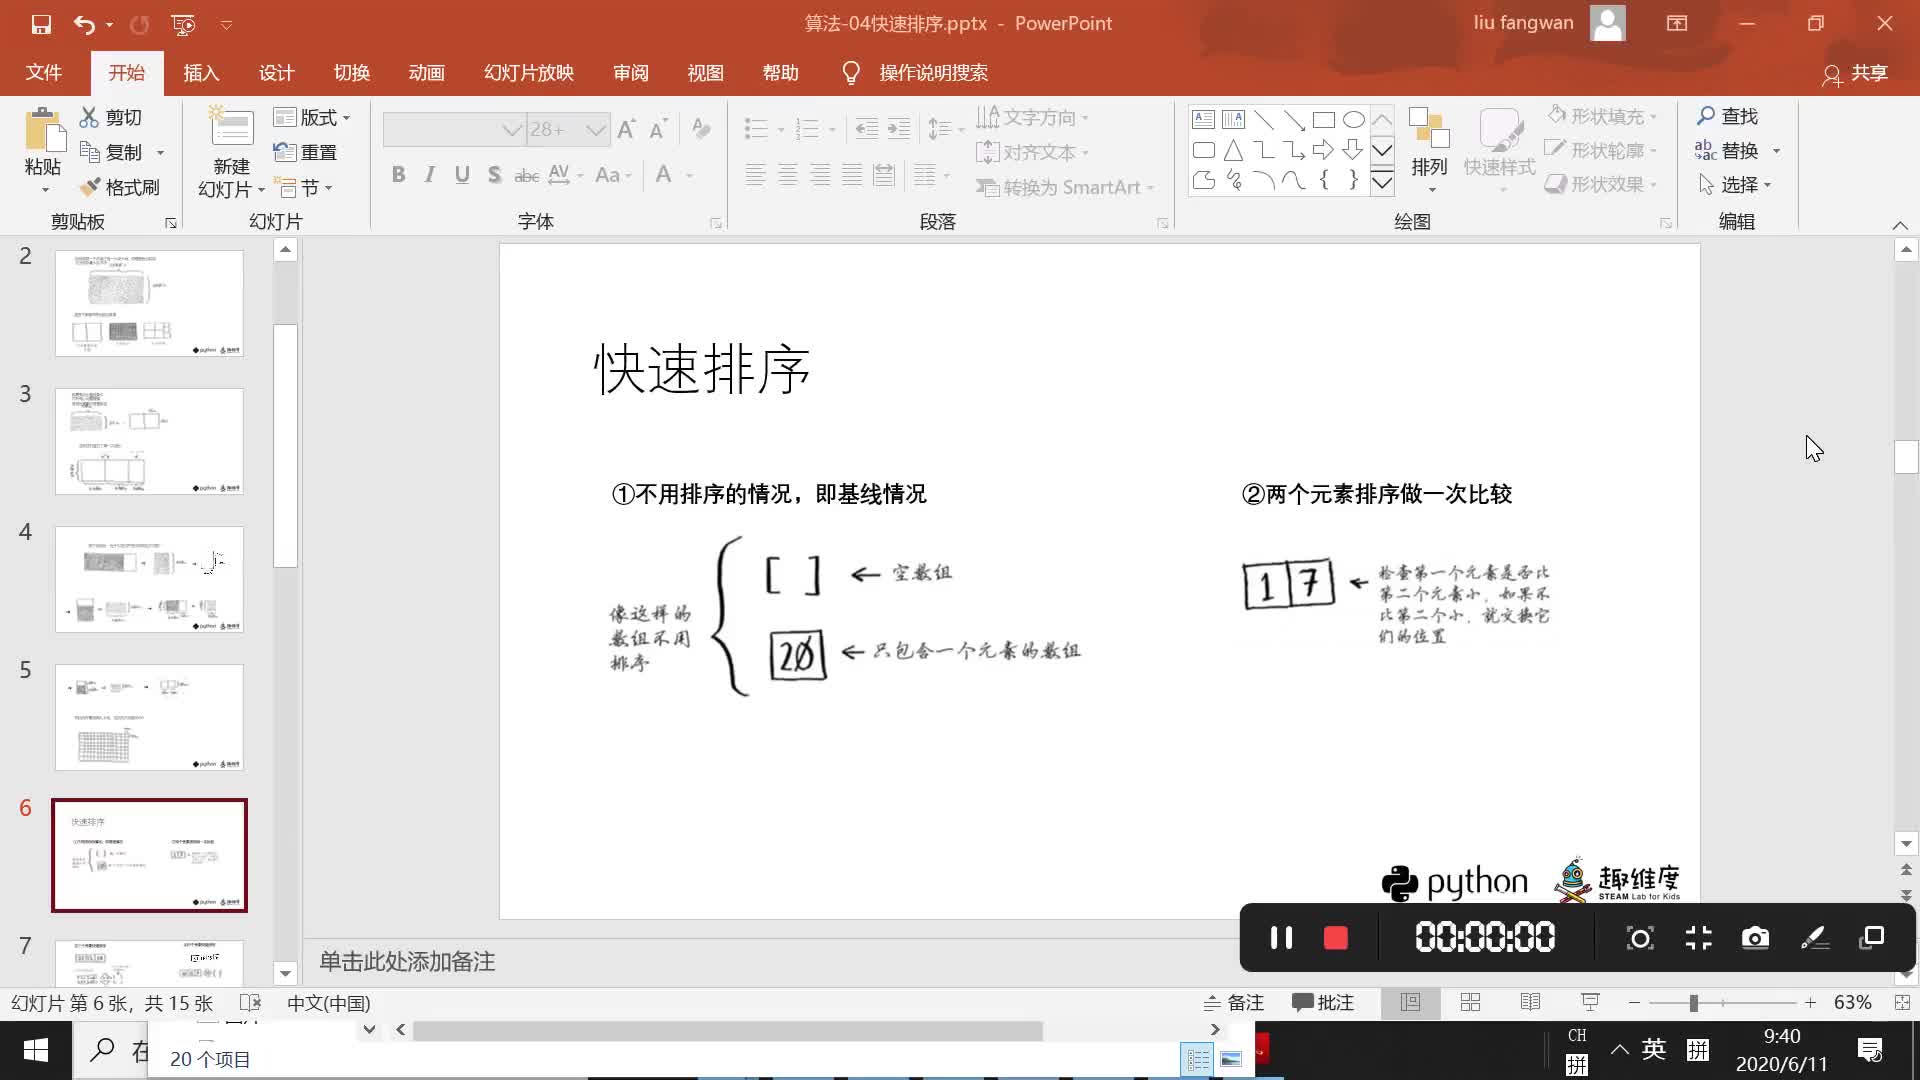The height and width of the screenshot is (1080, 1920).
Task: Toggle Underline formatting
Action: [462, 175]
